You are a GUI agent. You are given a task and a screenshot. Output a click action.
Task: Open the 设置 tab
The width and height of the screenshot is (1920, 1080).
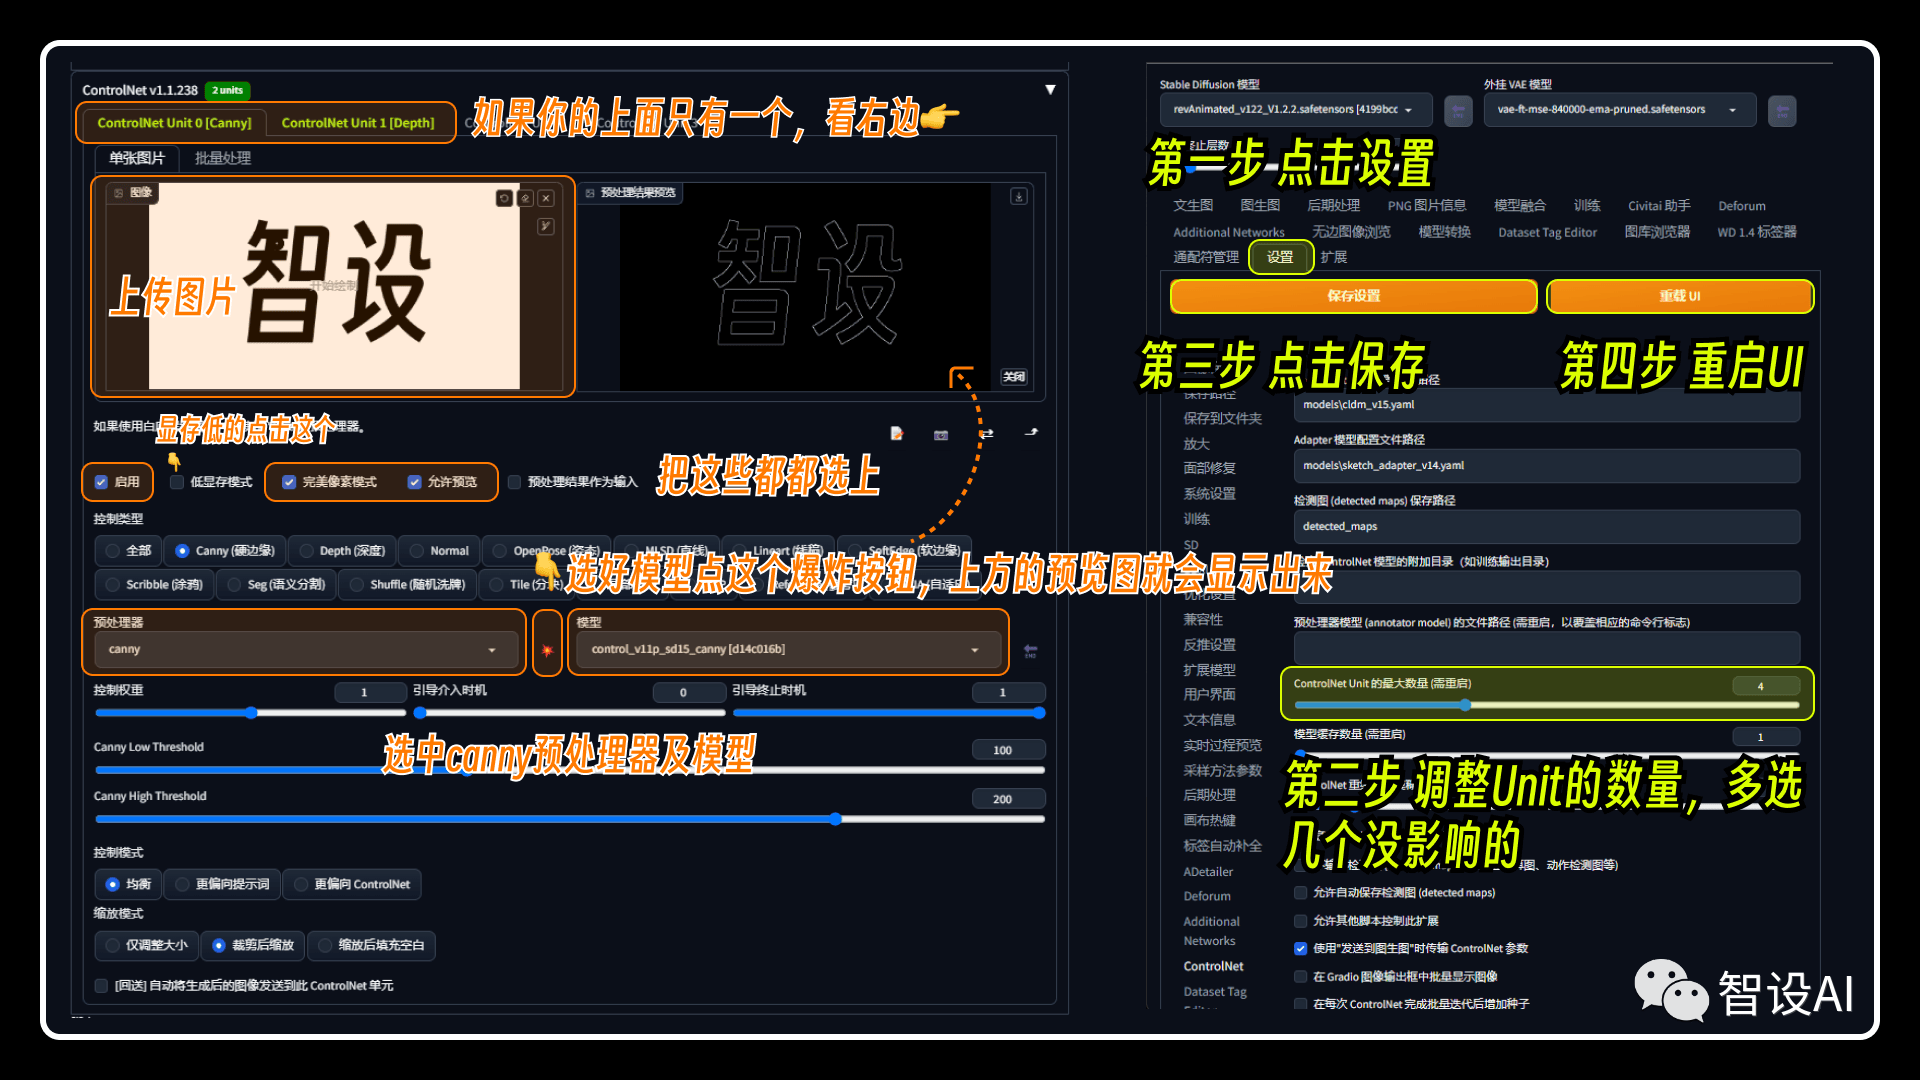1280,257
